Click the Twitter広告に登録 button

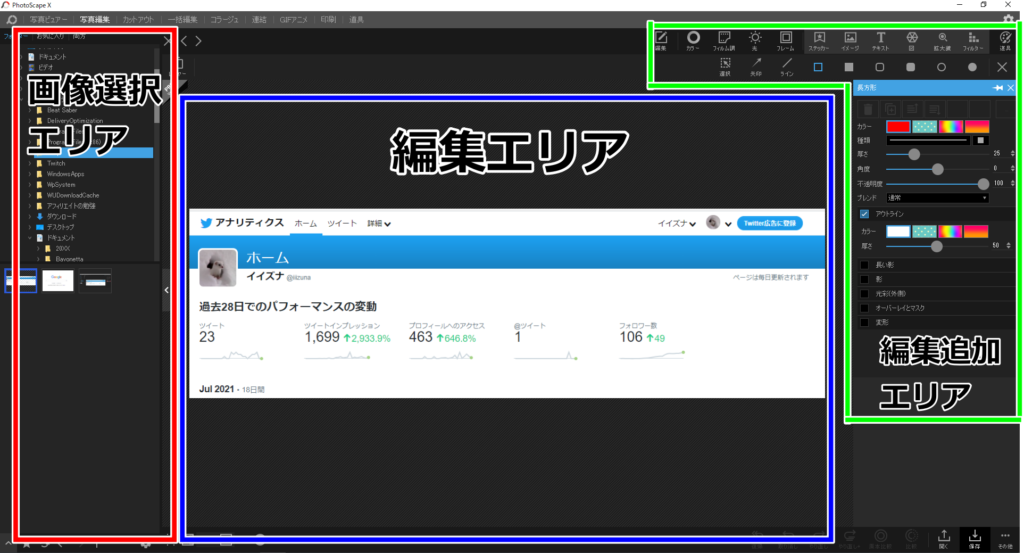tap(777, 223)
